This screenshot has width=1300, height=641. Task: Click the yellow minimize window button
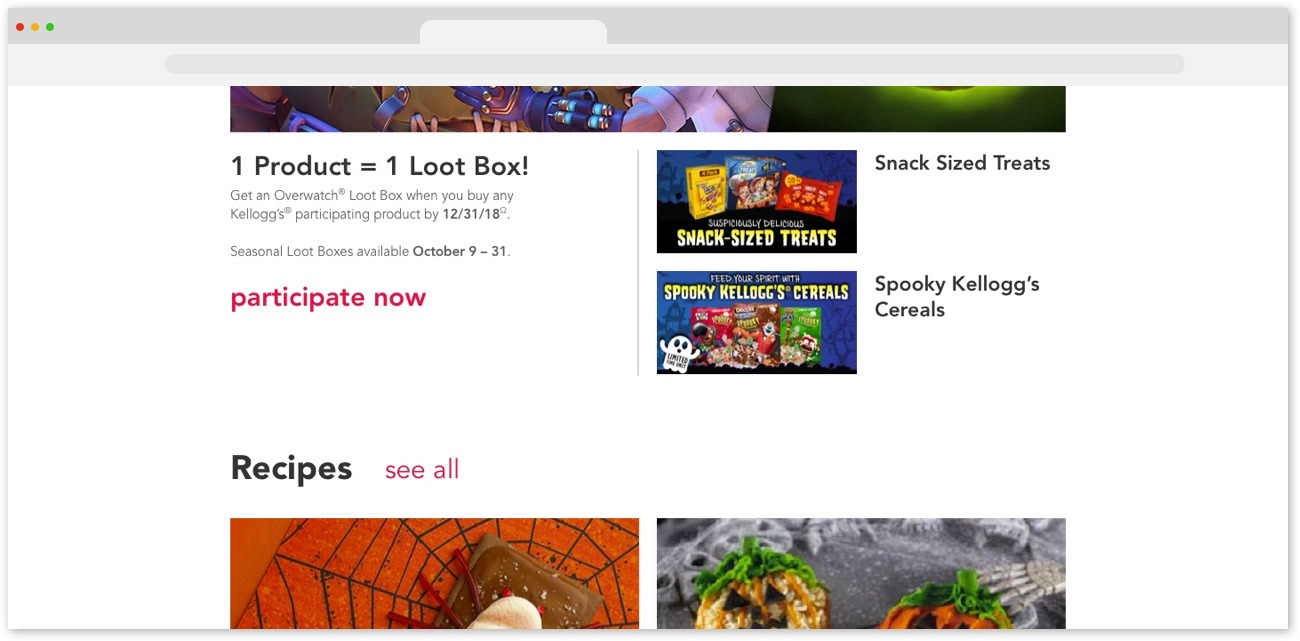tap(35, 27)
